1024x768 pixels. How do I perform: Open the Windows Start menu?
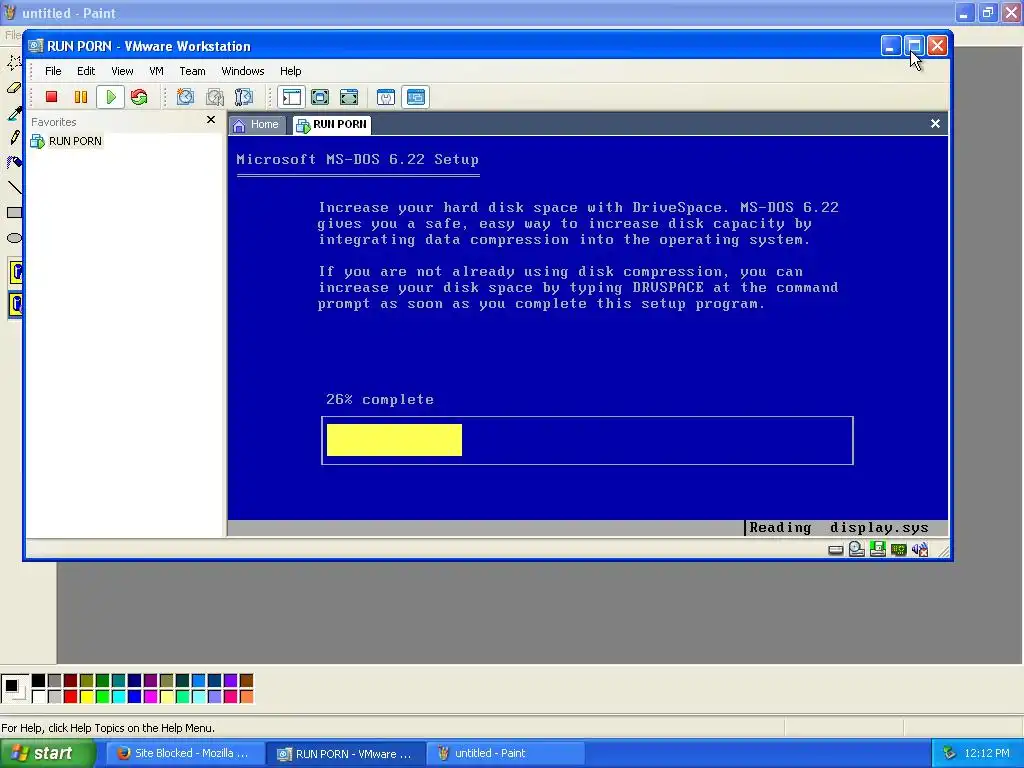46,754
